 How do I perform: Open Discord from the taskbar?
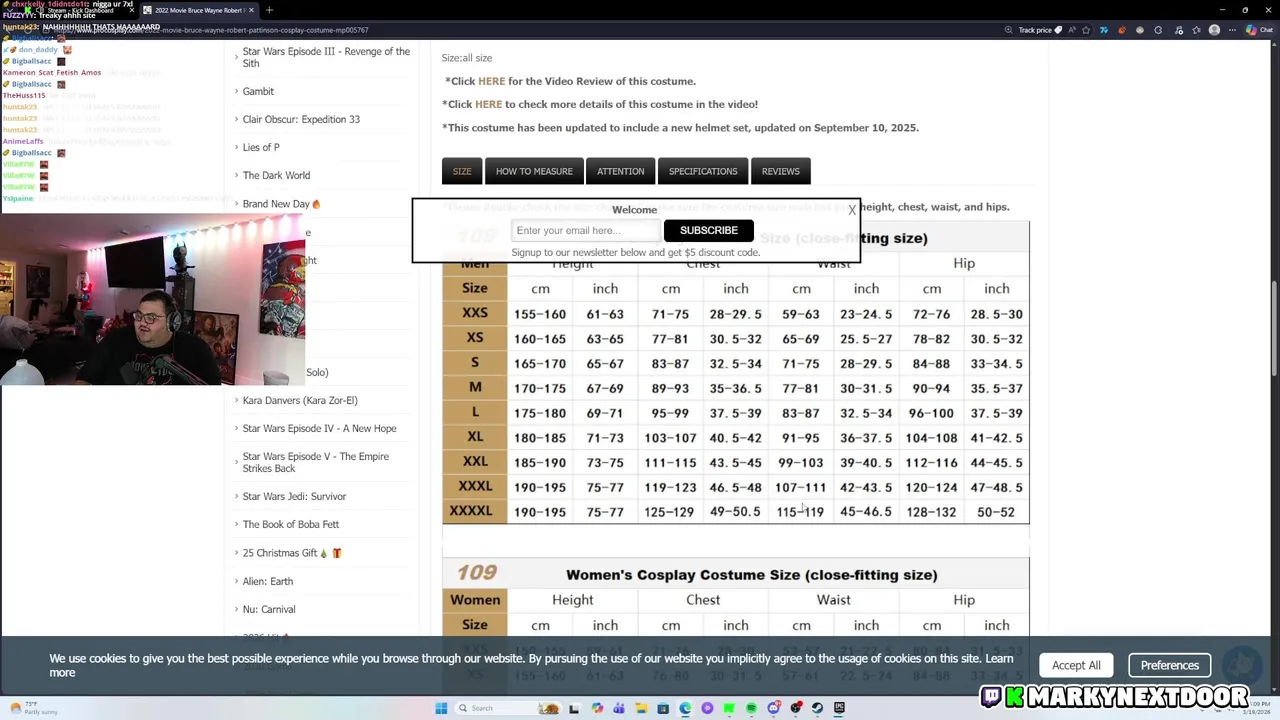(773, 708)
